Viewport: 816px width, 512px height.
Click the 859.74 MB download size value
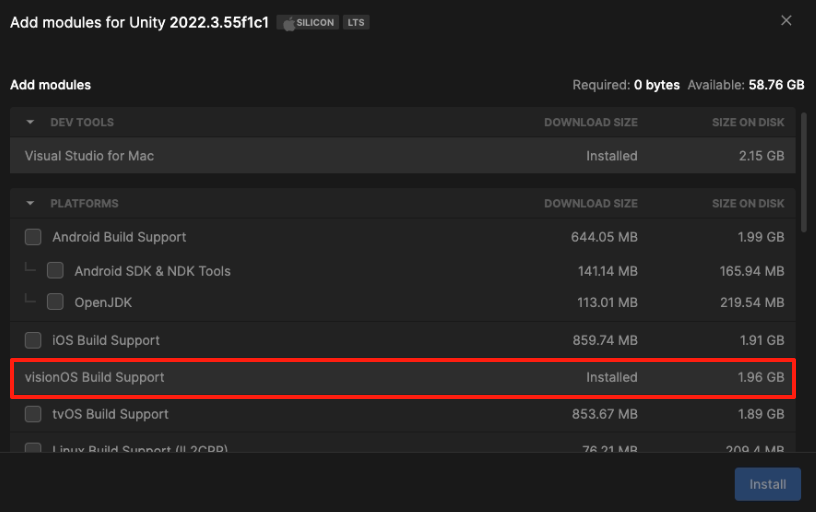click(605, 340)
